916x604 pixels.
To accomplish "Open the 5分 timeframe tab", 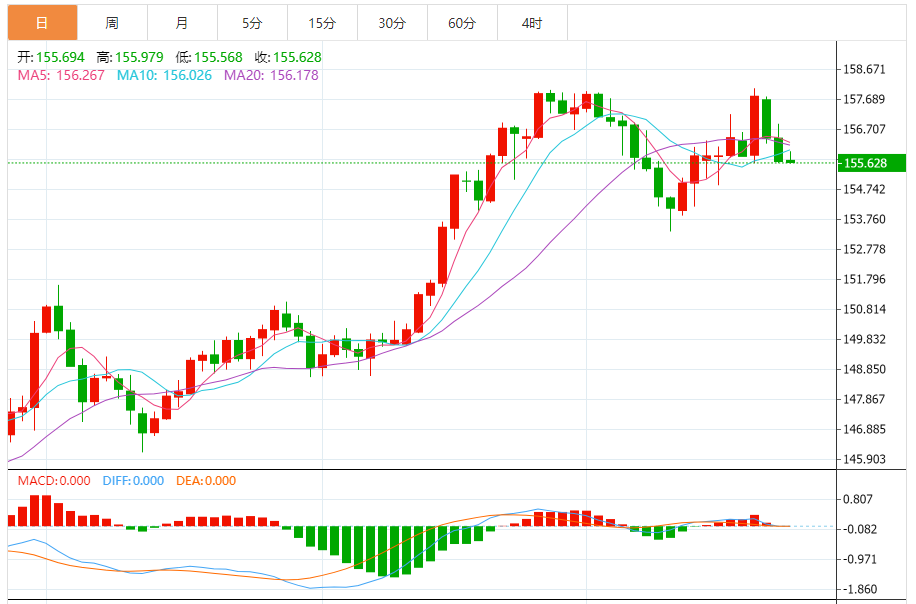I will pos(252,23).
